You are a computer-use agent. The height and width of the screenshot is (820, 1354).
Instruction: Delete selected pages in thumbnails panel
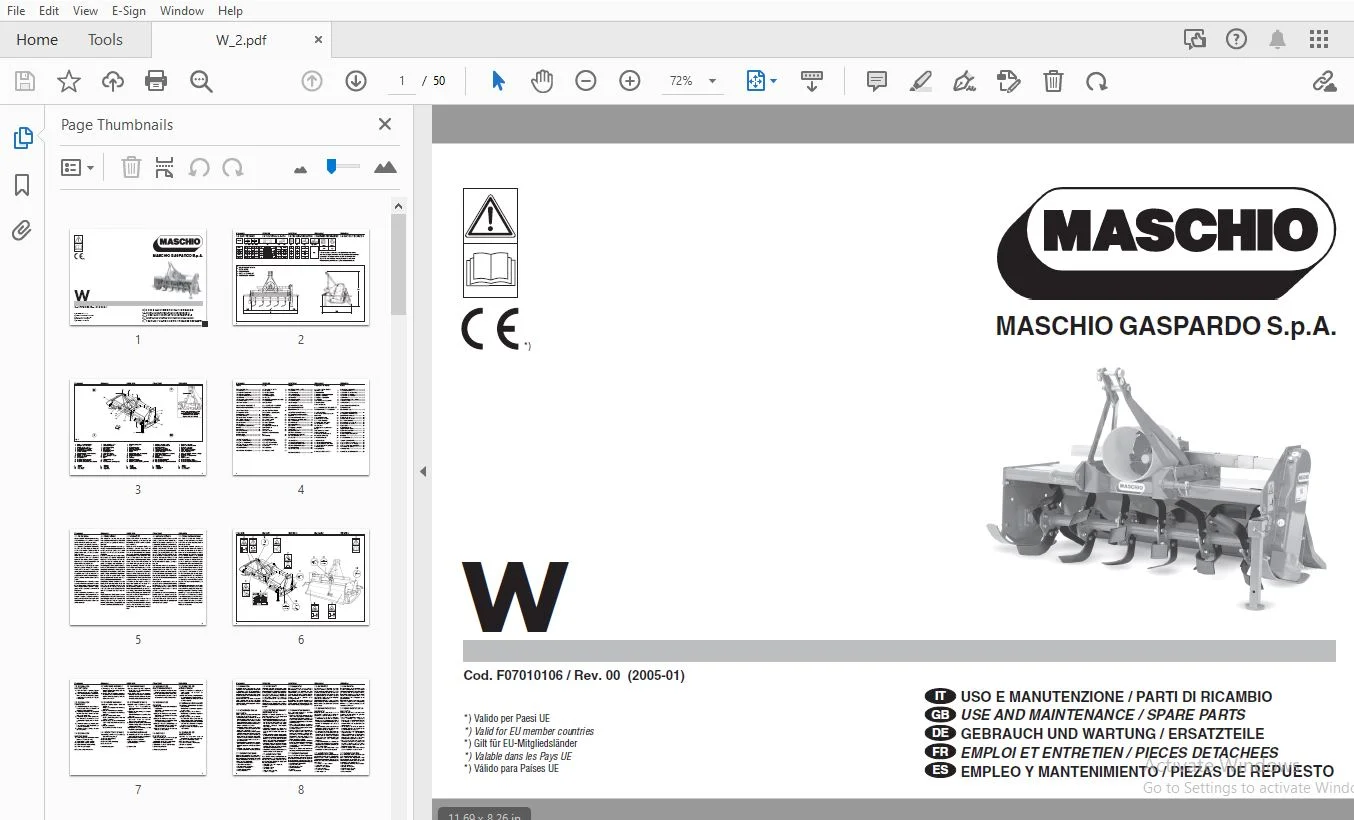point(131,167)
